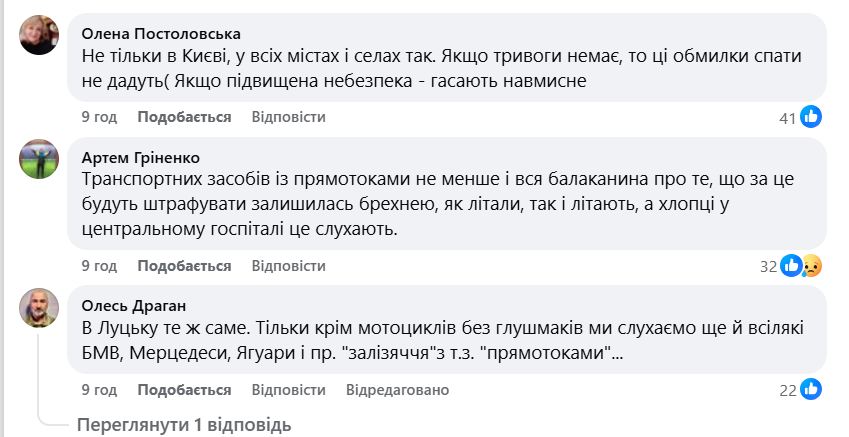Reply to Артем Гріненко's comment

(x=288, y=266)
